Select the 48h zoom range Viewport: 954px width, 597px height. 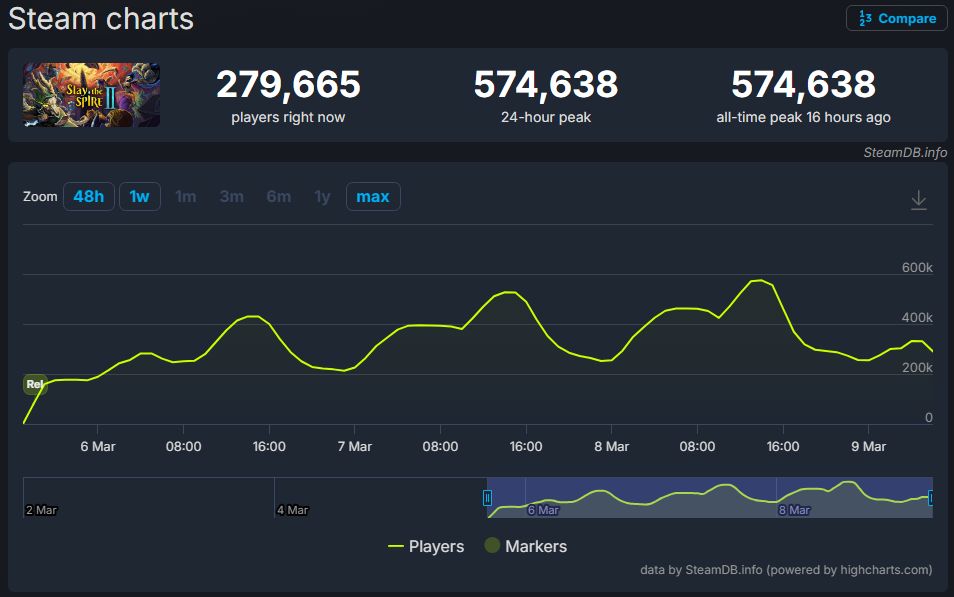[89, 196]
